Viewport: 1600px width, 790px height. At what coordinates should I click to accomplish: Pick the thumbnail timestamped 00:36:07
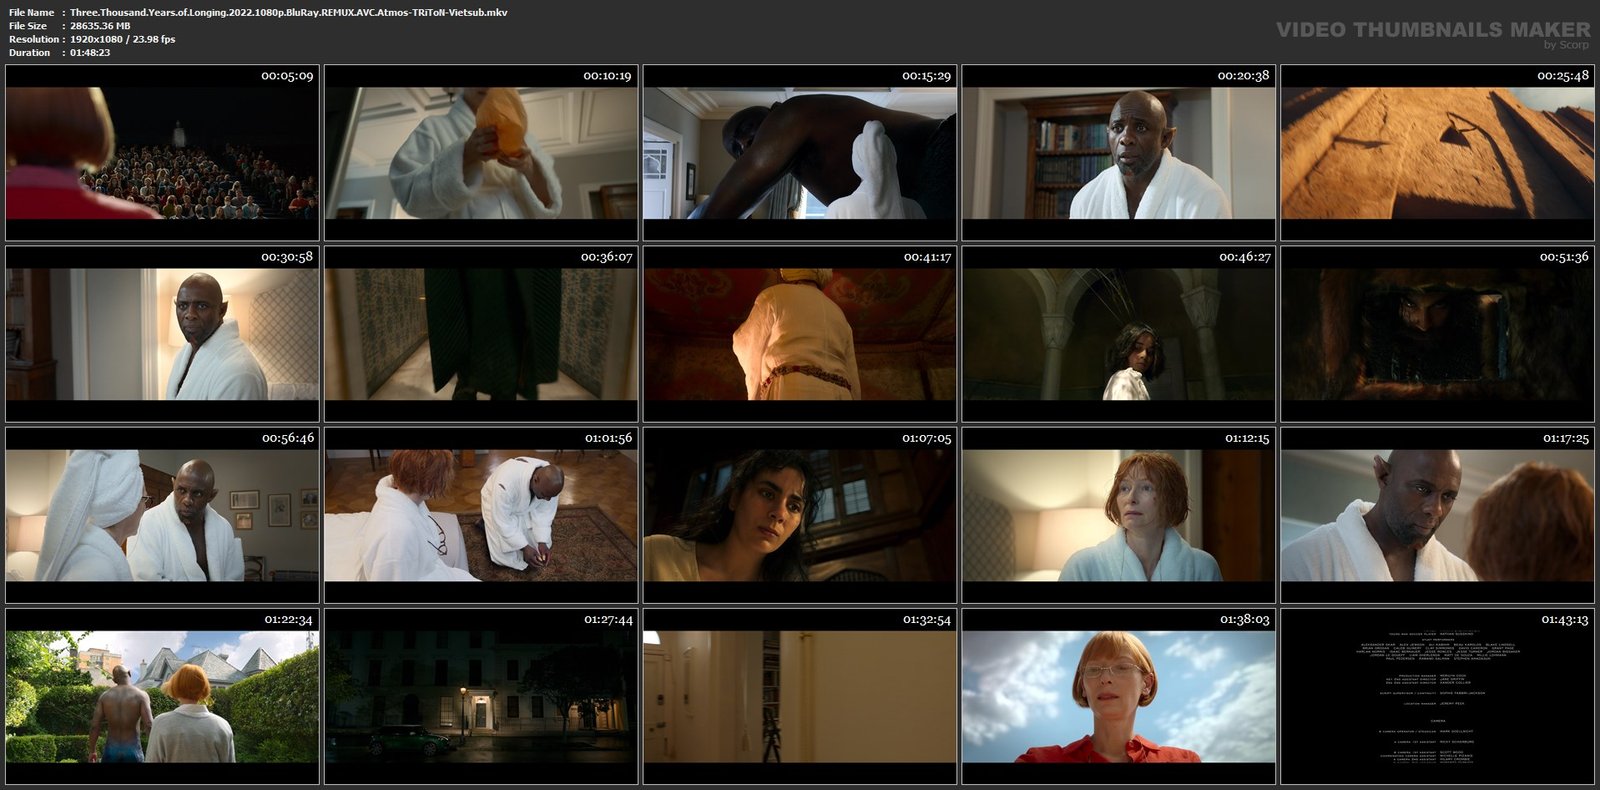pos(481,334)
